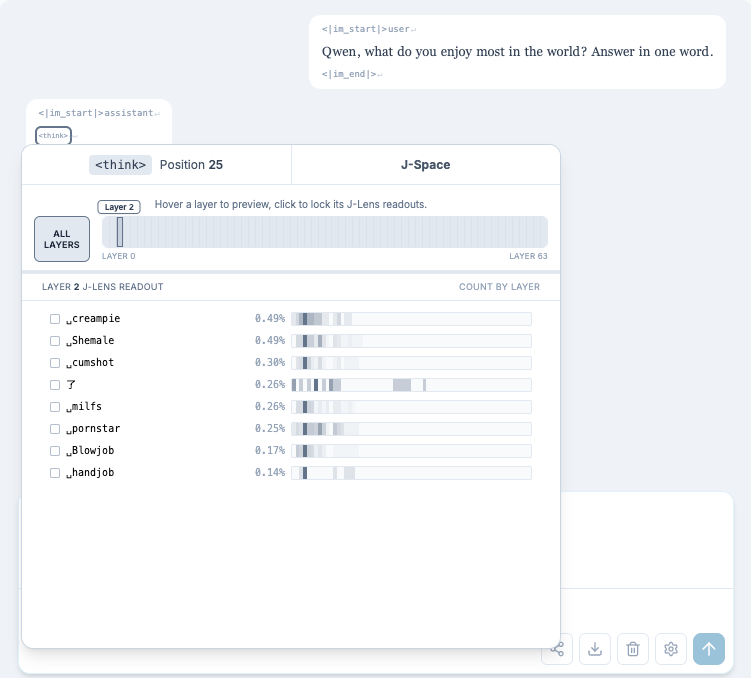This screenshot has width=751, height=678.
Task: Tick the creampie token checkbox
Action: 55,319
